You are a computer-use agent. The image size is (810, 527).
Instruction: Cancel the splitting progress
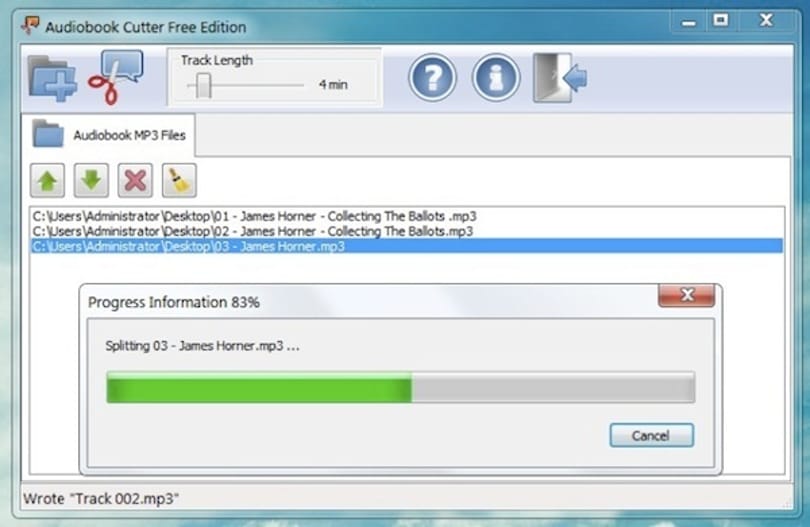tap(651, 436)
